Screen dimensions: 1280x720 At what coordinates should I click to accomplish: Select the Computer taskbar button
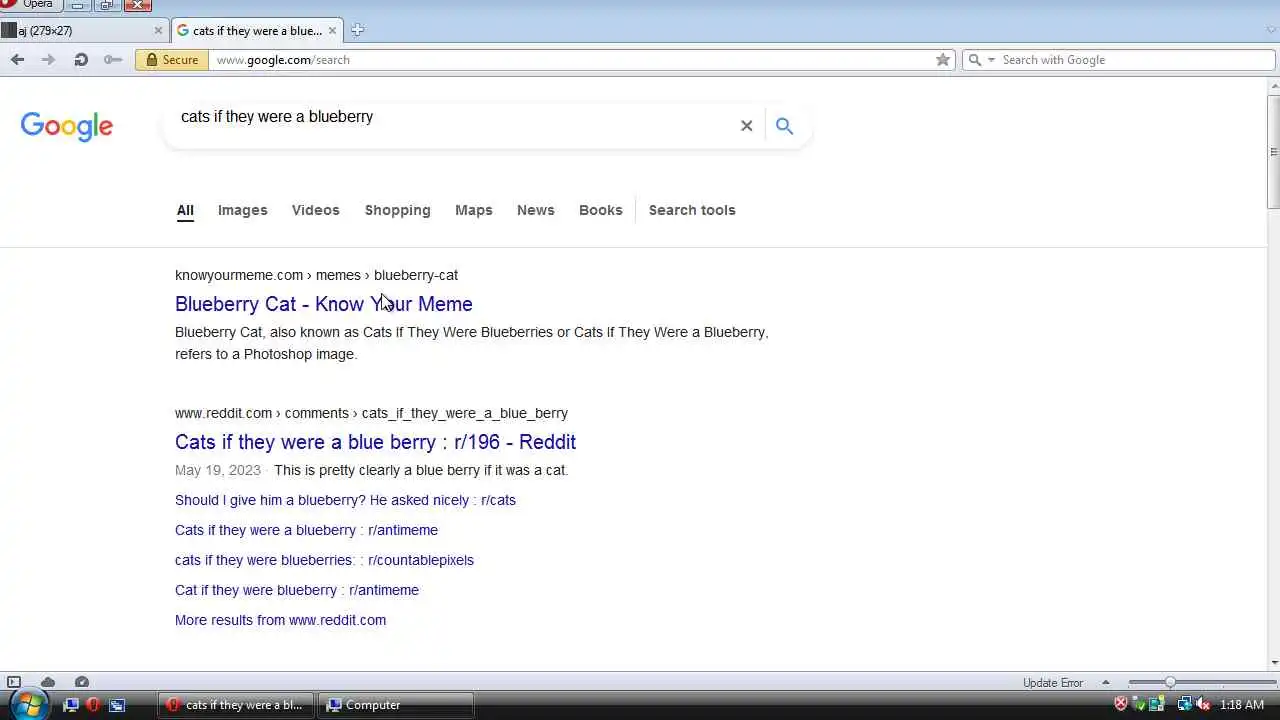pos(396,705)
